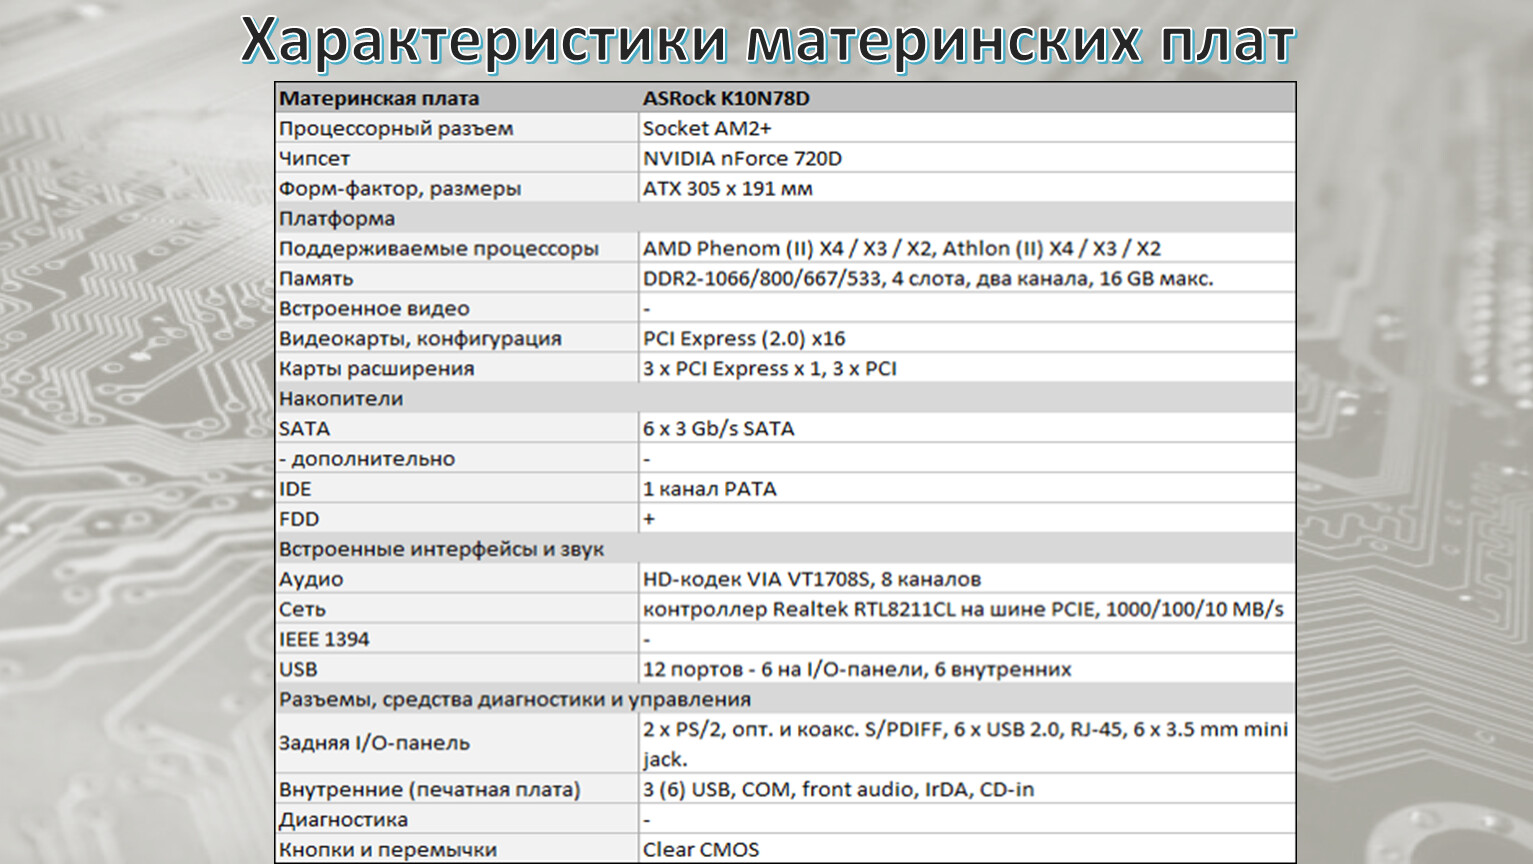Click the 'NVIDIA nForce 720D' value
Viewport: 1533px width, 864px height.
[x=742, y=158]
